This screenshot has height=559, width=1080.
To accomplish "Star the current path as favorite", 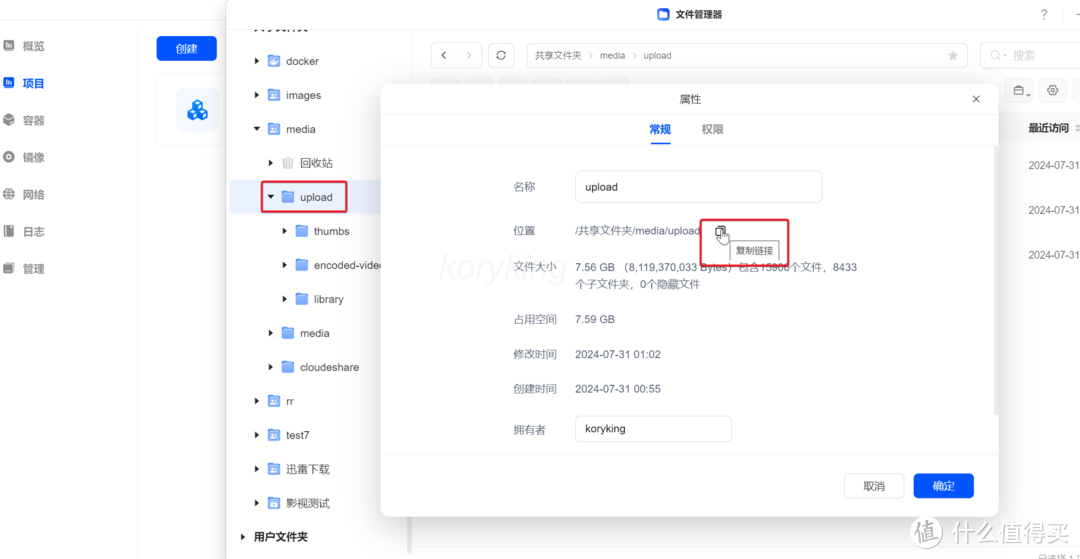I will click(x=953, y=56).
